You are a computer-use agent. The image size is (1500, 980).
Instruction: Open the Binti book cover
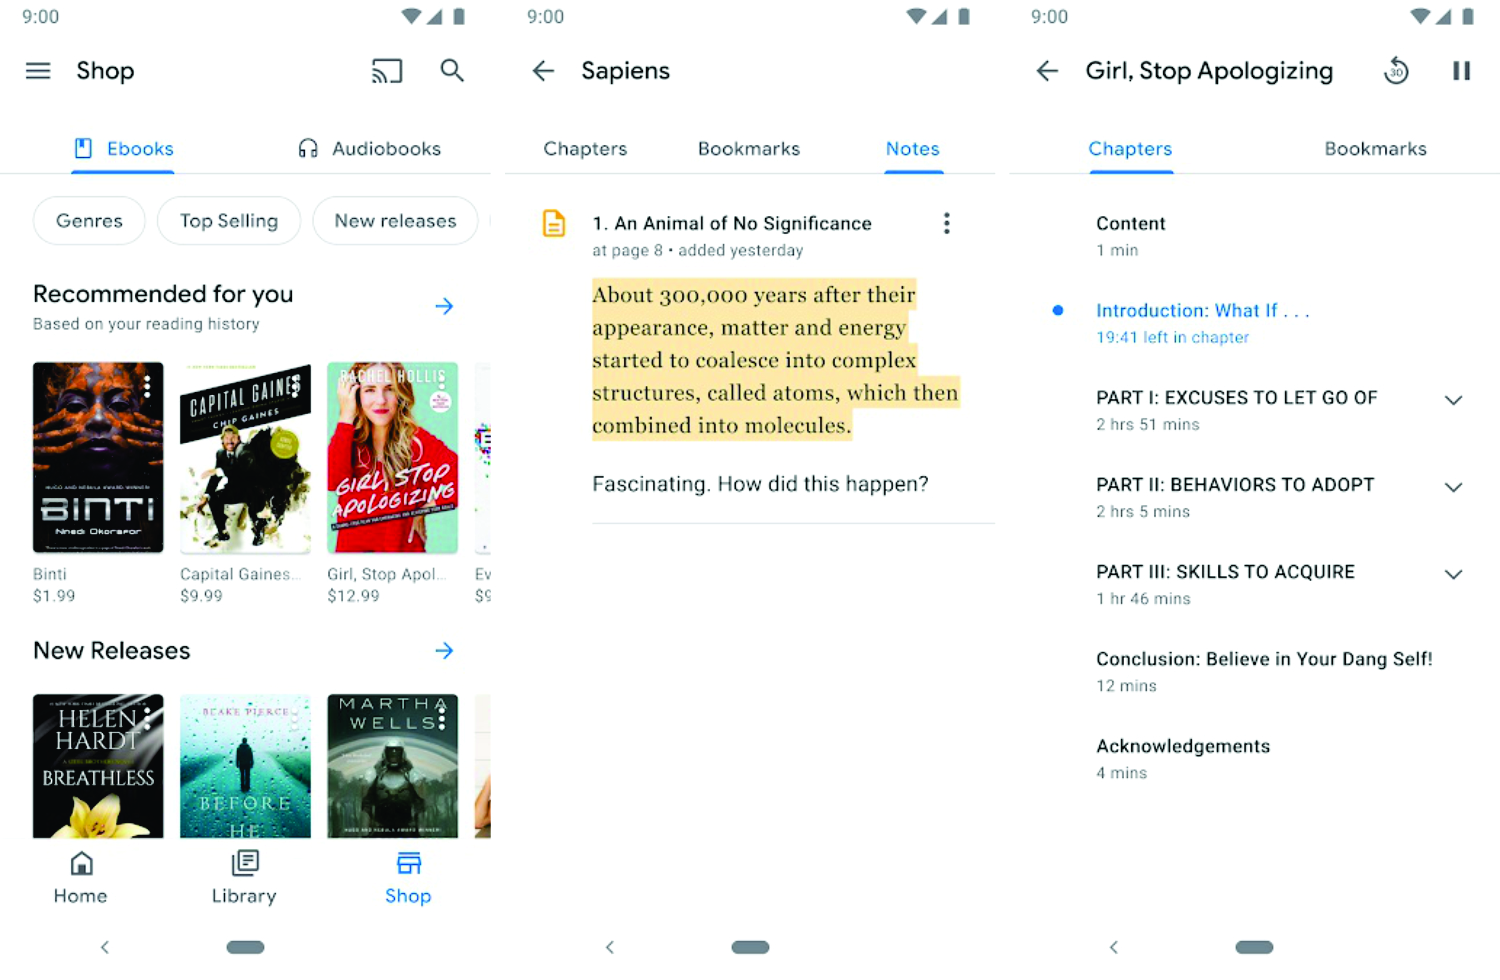point(98,458)
